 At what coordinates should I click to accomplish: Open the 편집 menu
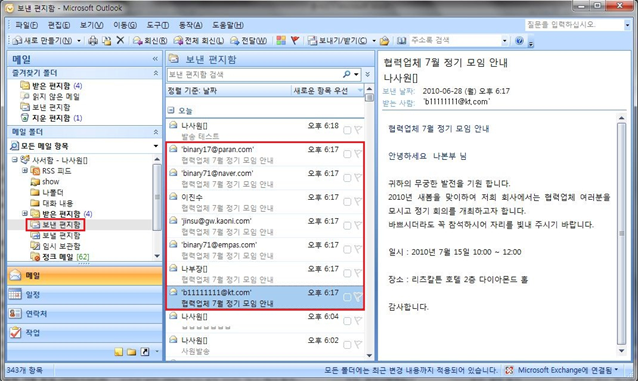pyautogui.click(x=59, y=25)
